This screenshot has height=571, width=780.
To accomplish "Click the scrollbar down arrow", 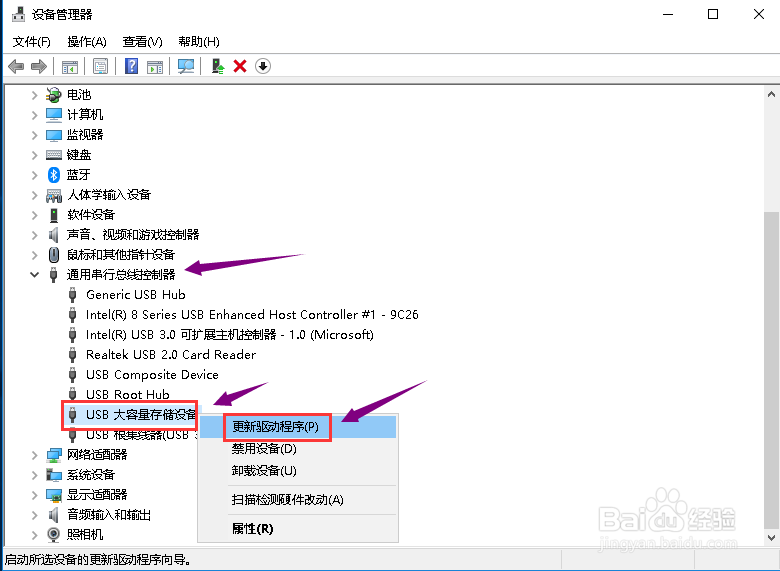I will (x=771, y=538).
